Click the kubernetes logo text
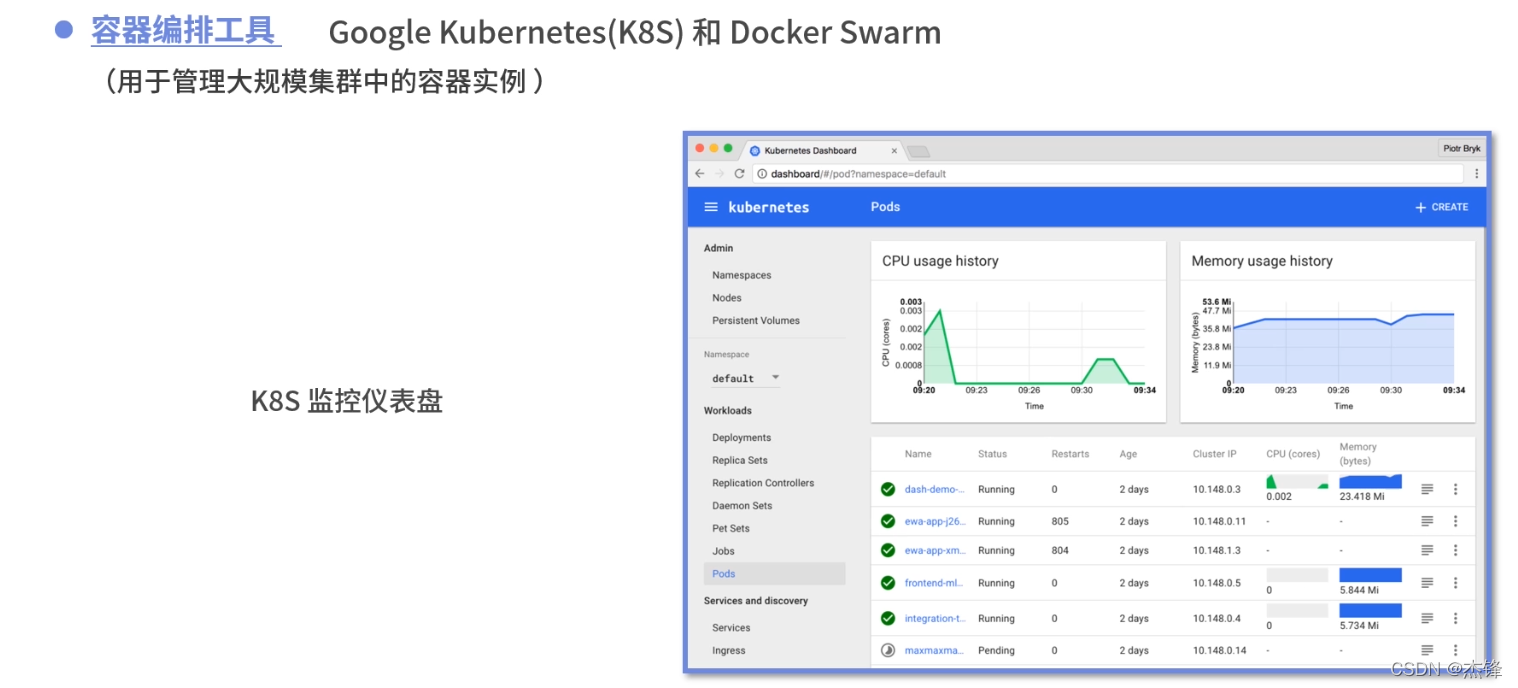The image size is (1518, 688). [768, 207]
